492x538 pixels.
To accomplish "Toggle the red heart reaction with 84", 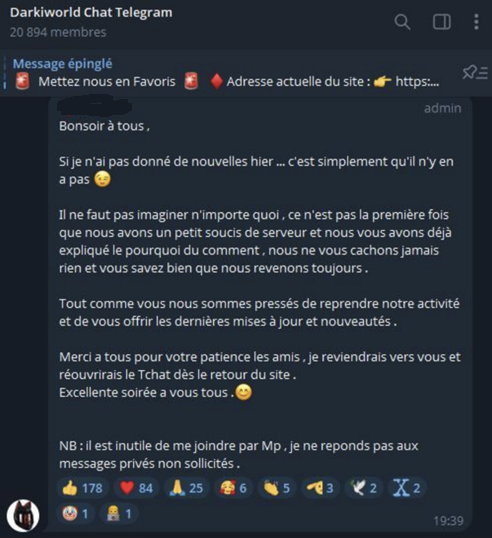I will click(136, 488).
